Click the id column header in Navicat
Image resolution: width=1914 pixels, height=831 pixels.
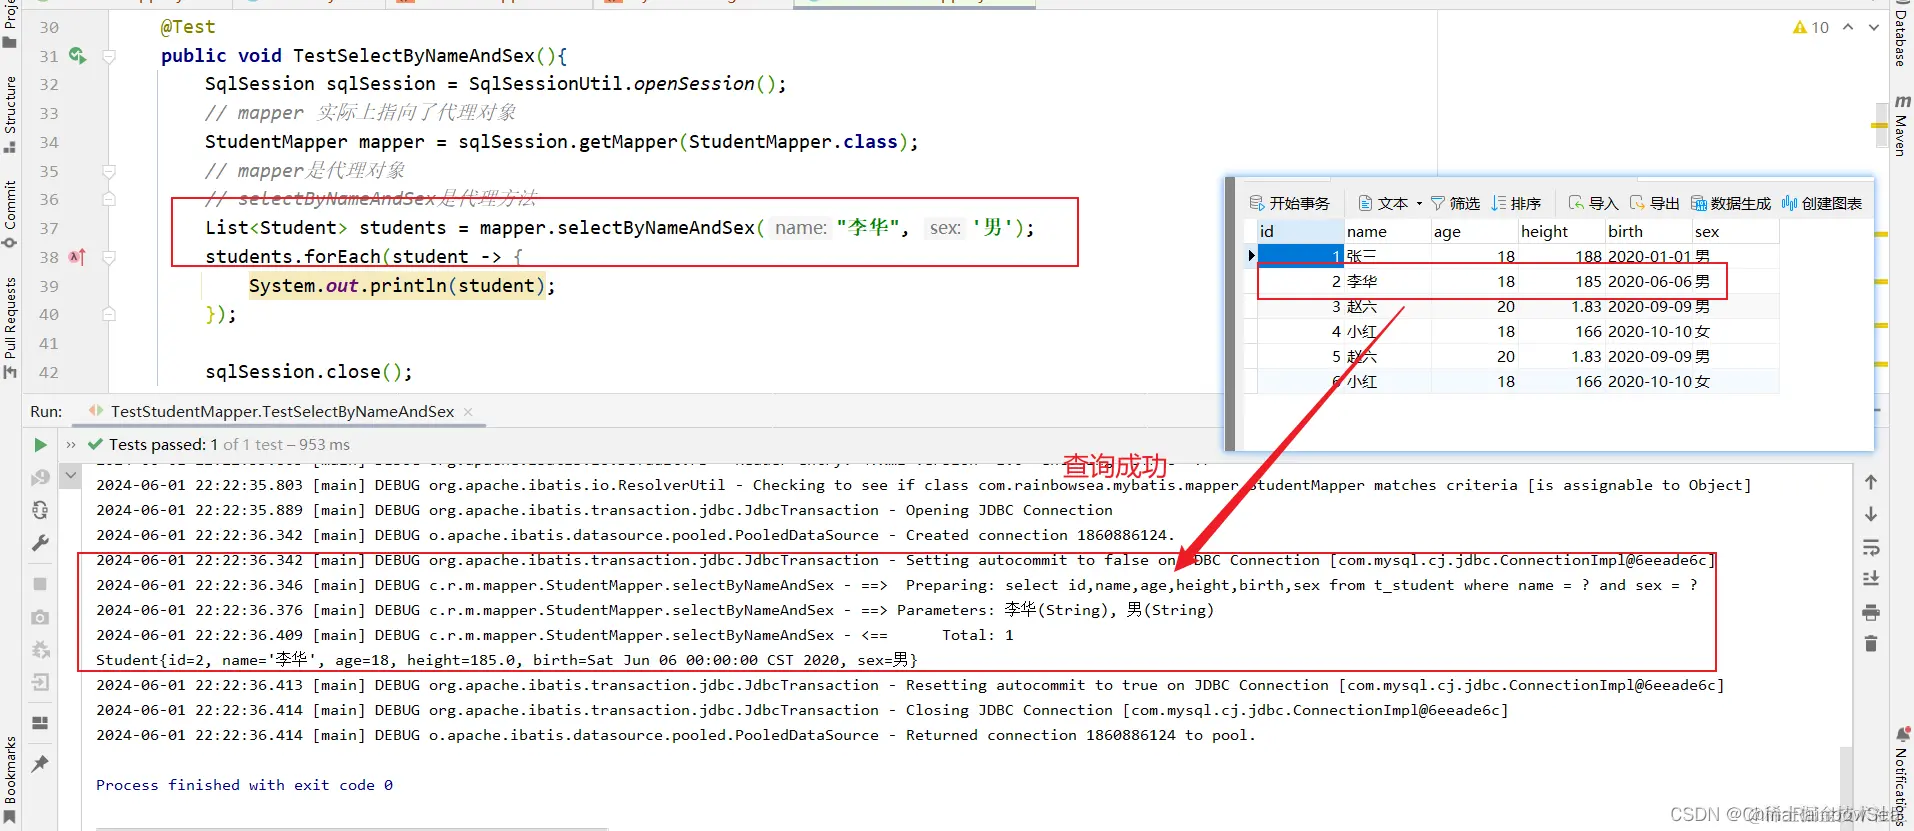[1299, 231]
